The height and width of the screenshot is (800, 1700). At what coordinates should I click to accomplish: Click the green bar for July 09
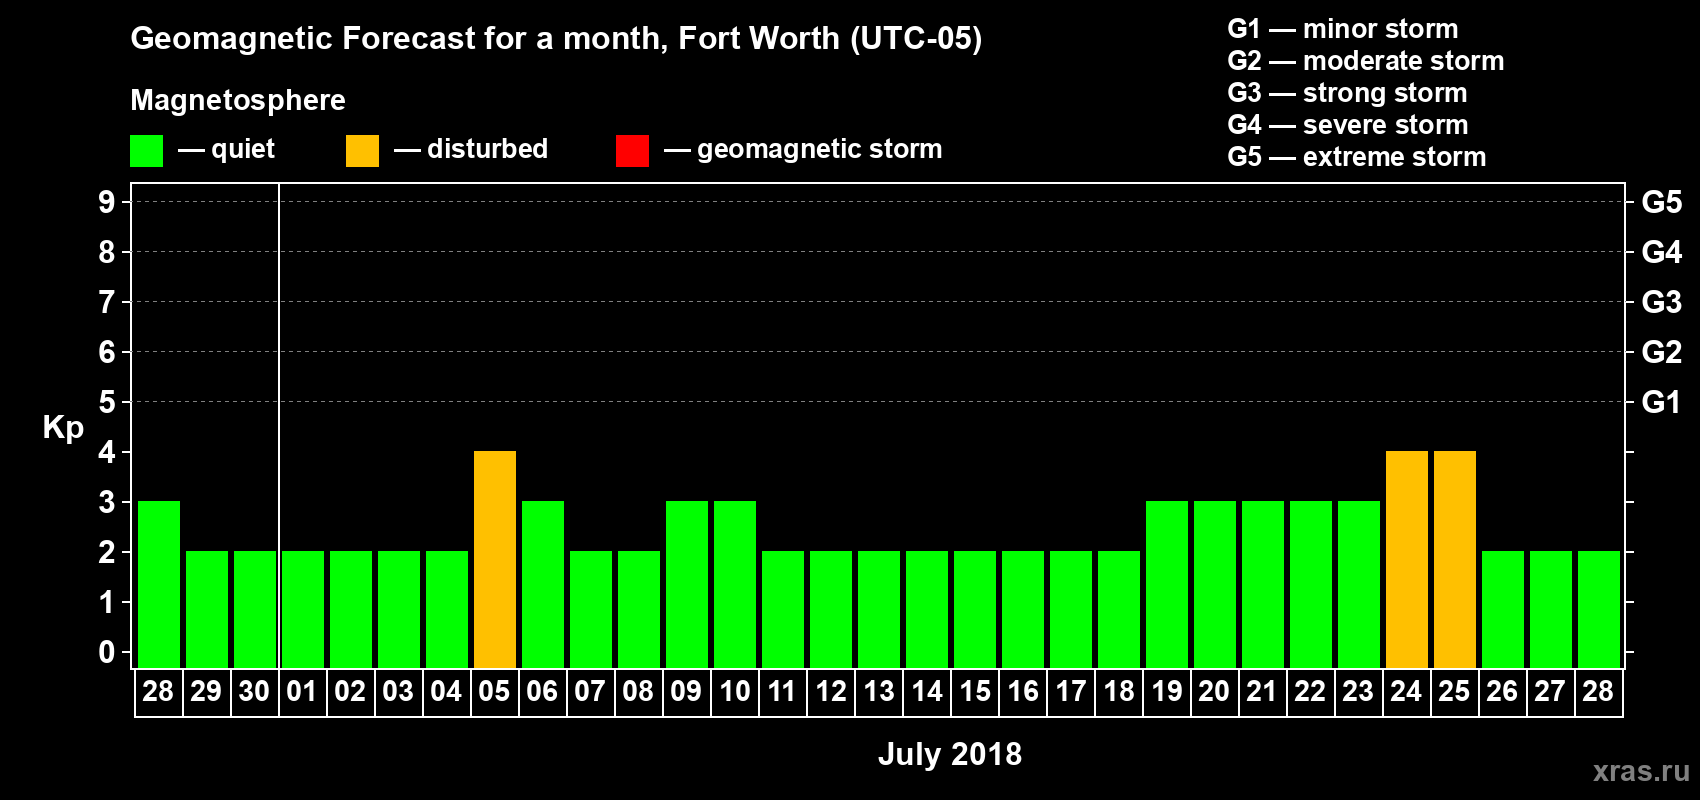pyautogui.click(x=687, y=584)
